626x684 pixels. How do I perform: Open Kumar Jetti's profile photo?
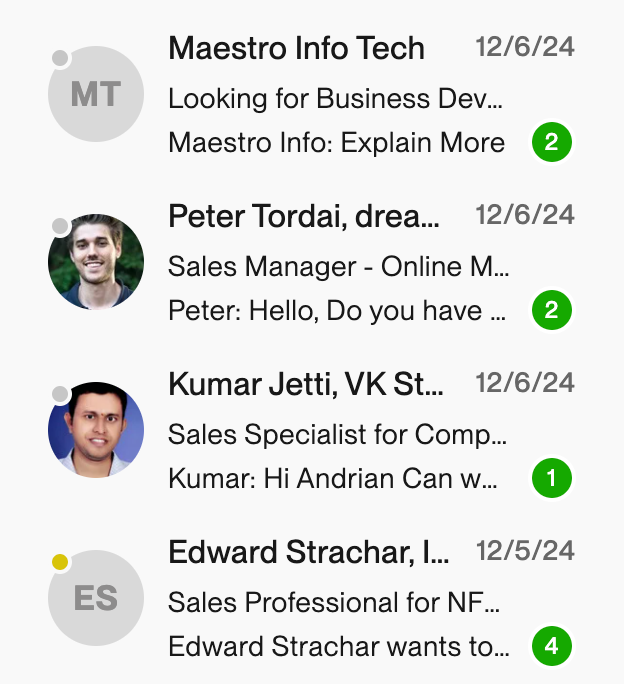pos(96,430)
